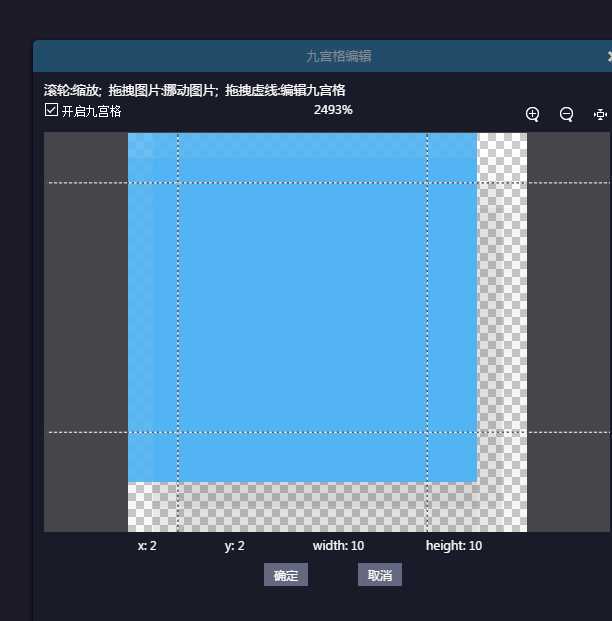Viewport: 612px width, 621px height.
Task: Click the zoom in magnifier icon
Action: click(x=532, y=114)
